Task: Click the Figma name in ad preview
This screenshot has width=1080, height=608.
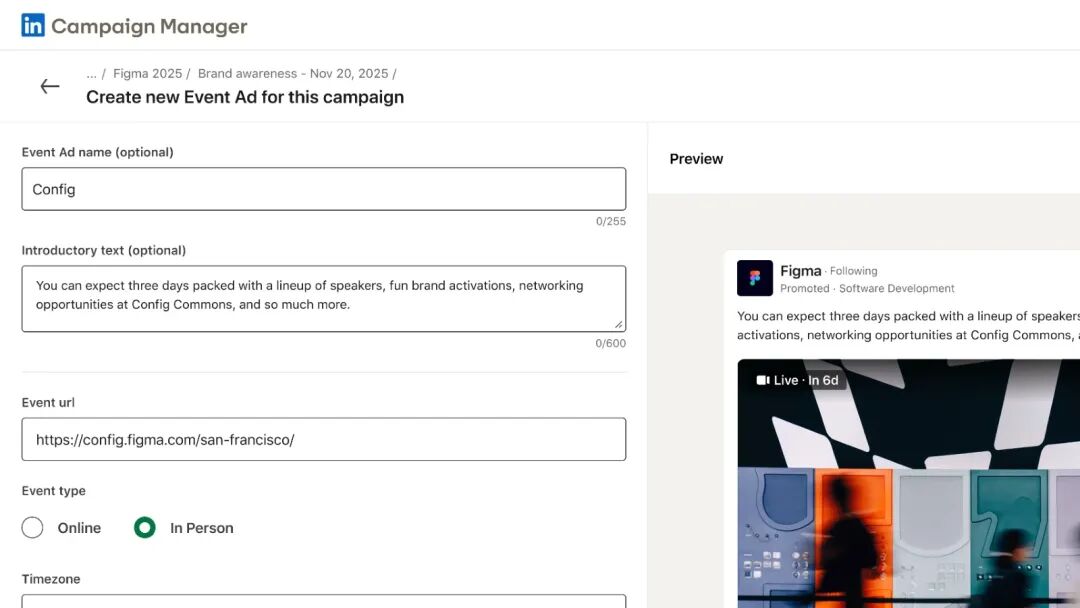Action: point(800,271)
